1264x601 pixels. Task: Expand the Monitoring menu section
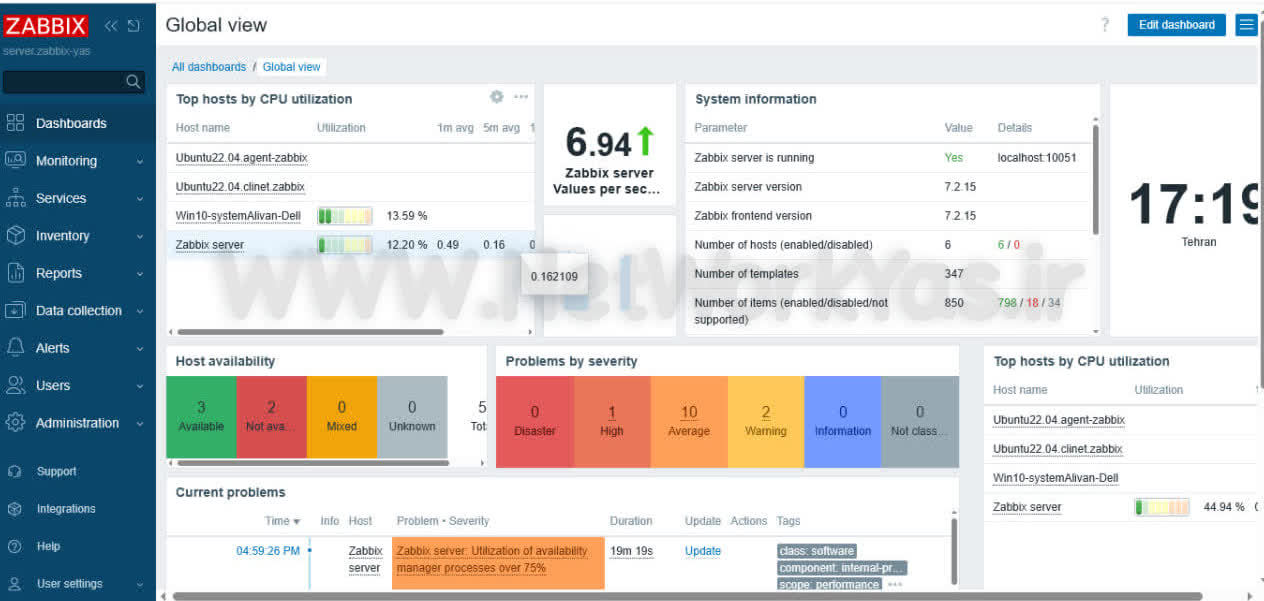78,161
